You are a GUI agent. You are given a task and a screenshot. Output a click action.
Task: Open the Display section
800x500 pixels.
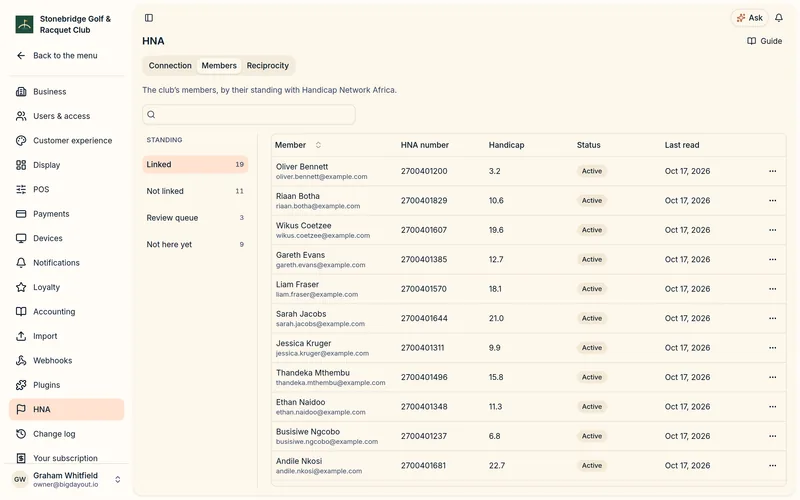click(x=66, y=165)
